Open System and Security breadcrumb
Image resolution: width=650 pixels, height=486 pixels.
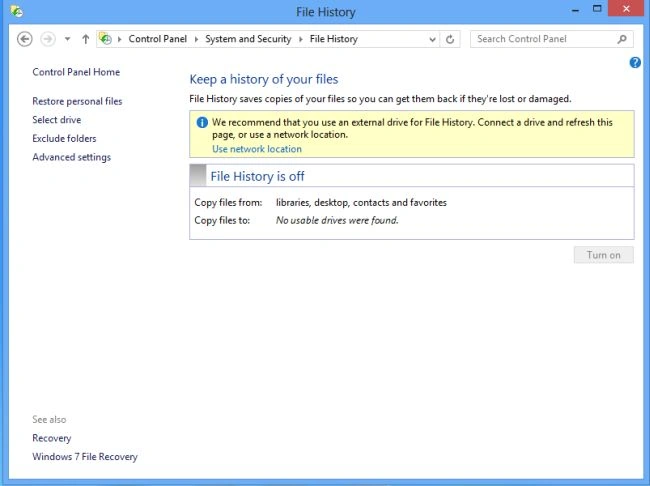tap(248, 39)
